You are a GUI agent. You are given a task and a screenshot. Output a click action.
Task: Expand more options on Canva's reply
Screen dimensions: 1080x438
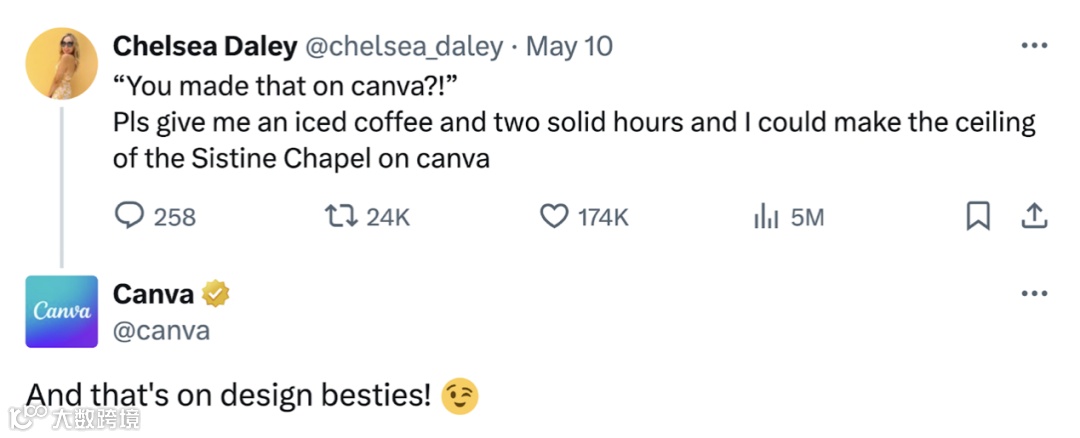tap(1033, 294)
